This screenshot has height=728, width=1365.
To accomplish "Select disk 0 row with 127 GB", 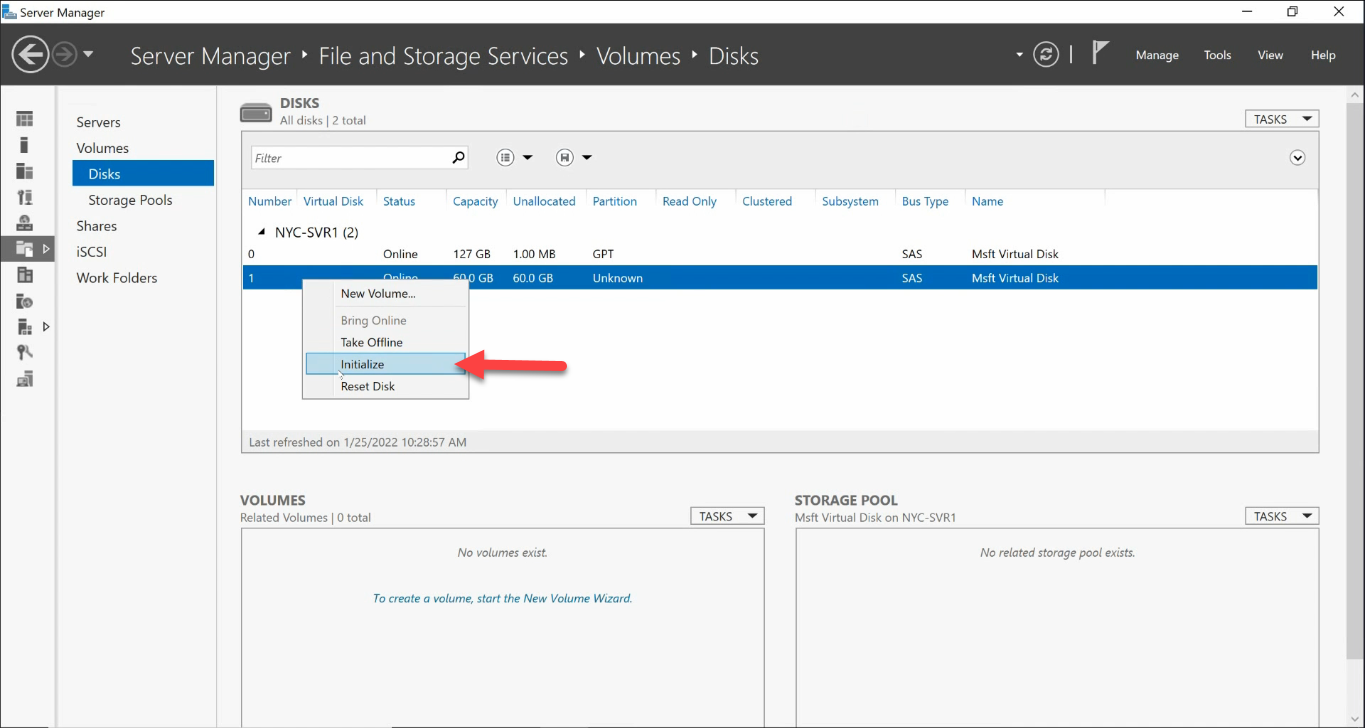I will click(780, 254).
